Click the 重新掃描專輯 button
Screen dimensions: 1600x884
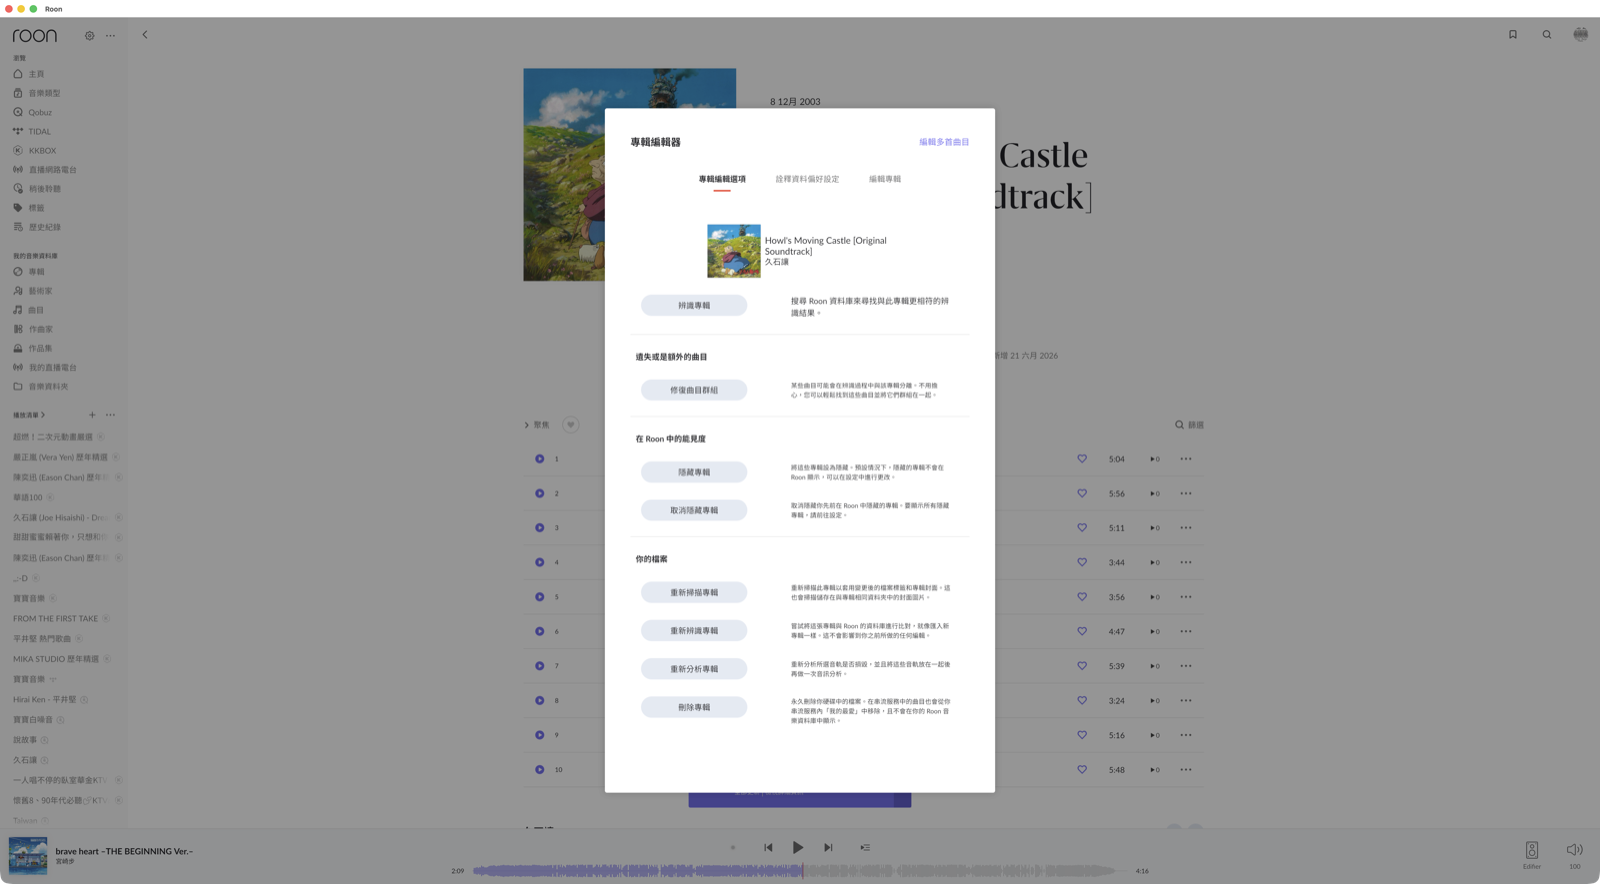click(x=694, y=592)
